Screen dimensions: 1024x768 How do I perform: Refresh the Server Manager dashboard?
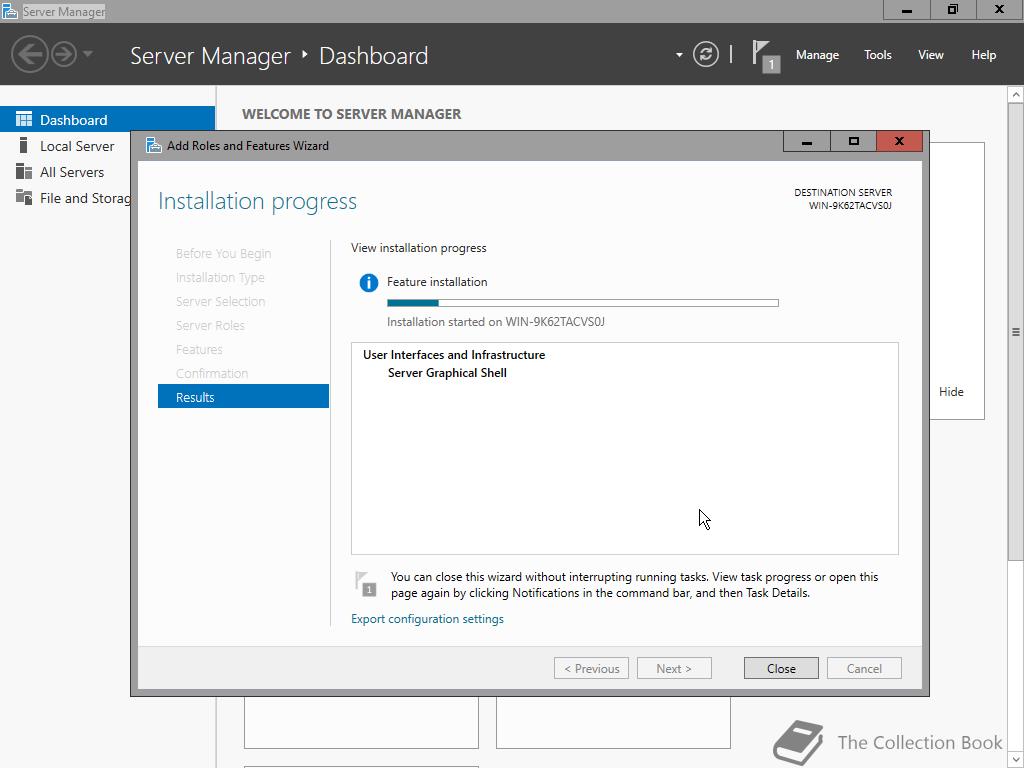[706, 54]
